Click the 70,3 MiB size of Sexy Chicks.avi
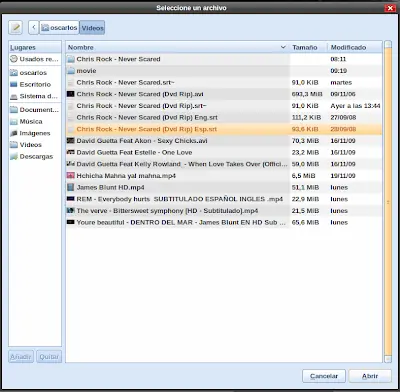The width and height of the screenshot is (400, 392). pos(305,141)
